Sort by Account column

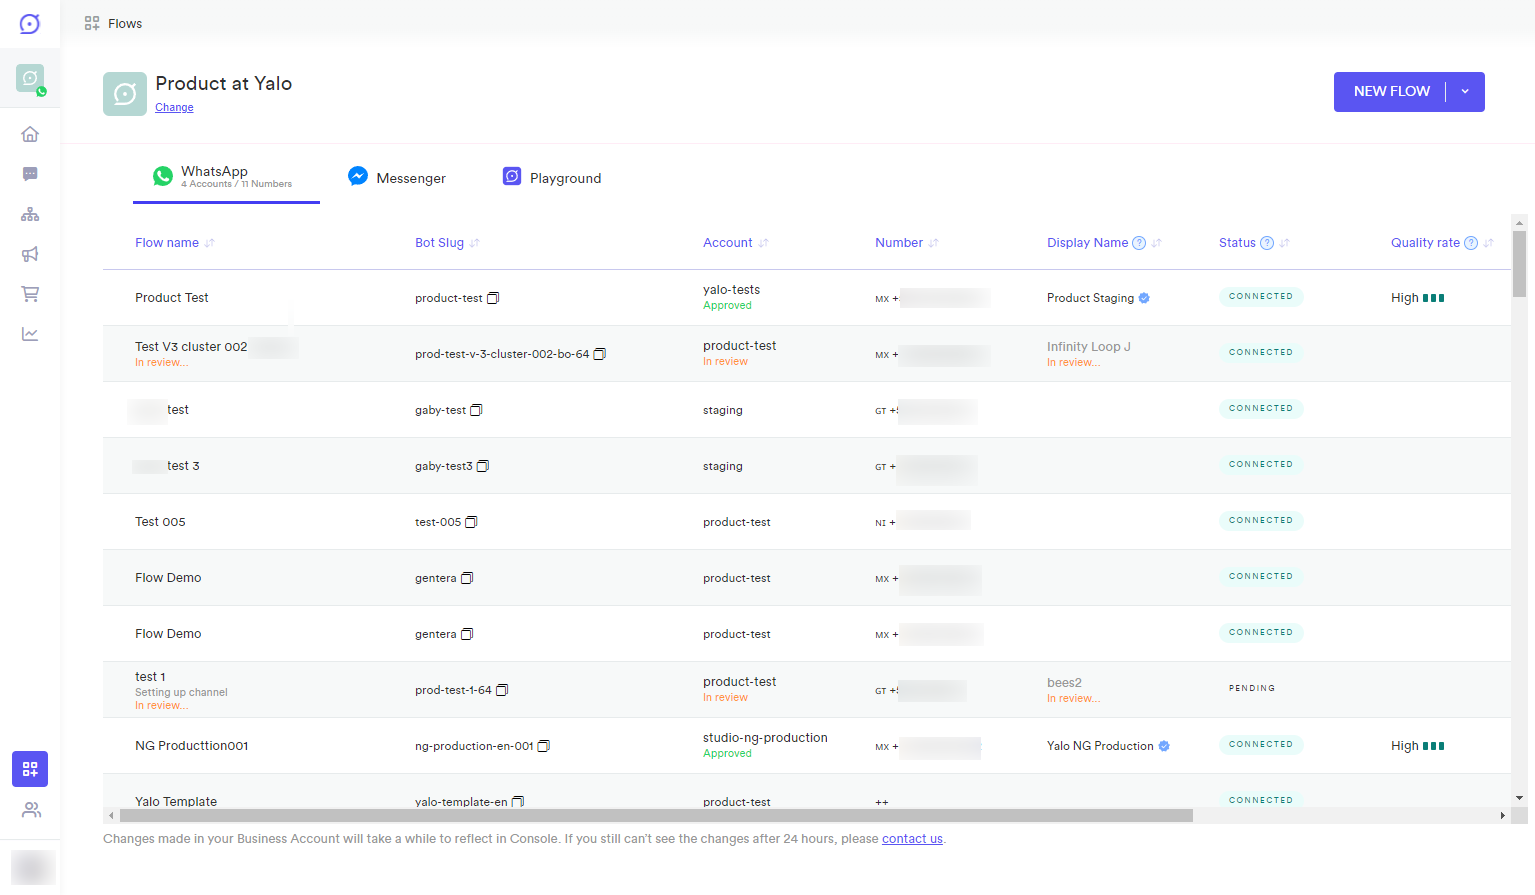[763, 243]
